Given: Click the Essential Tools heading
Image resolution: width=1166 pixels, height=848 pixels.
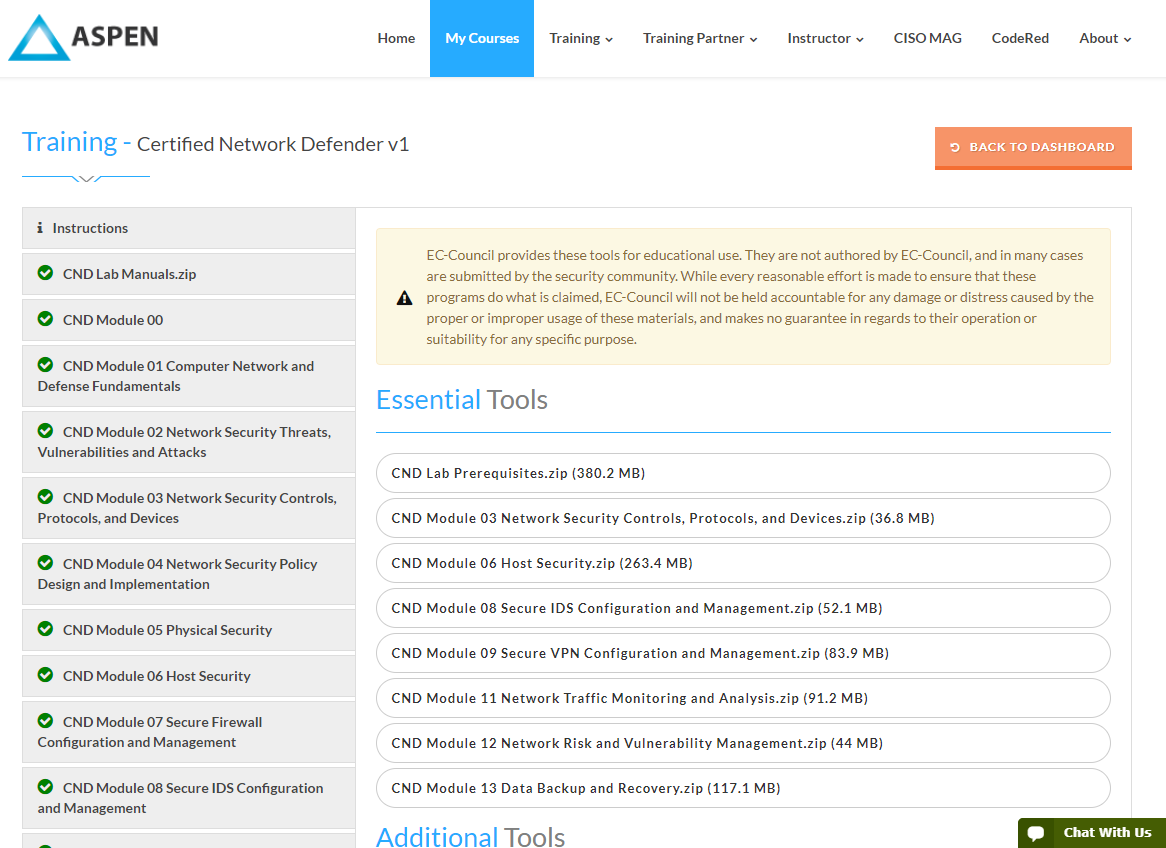Looking at the screenshot, I should pos(462,400).
